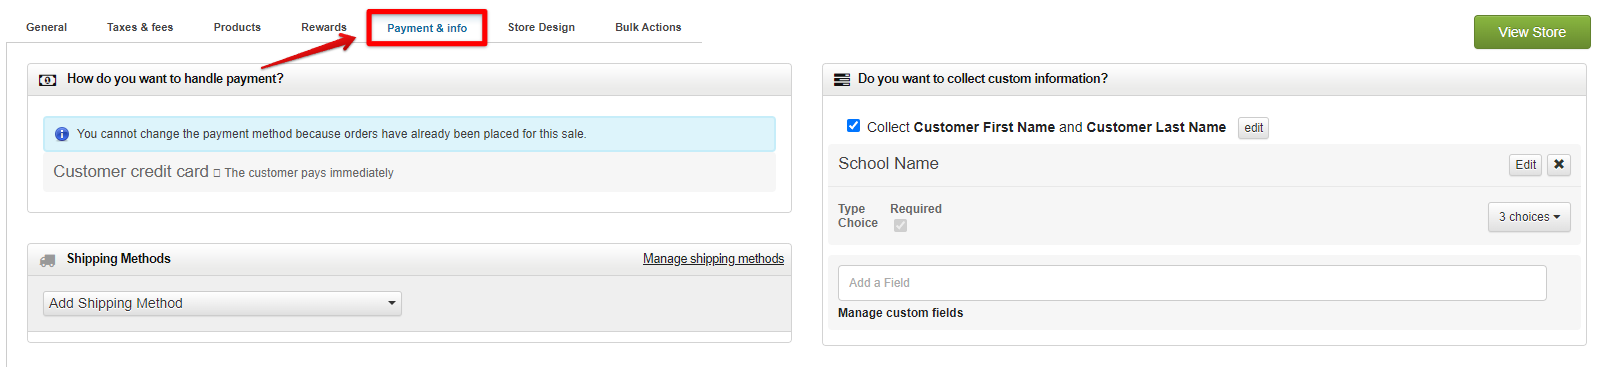Open the Taxes & fees tab
The width and height of the screenshot is (1605, 367).
point(140,27)
